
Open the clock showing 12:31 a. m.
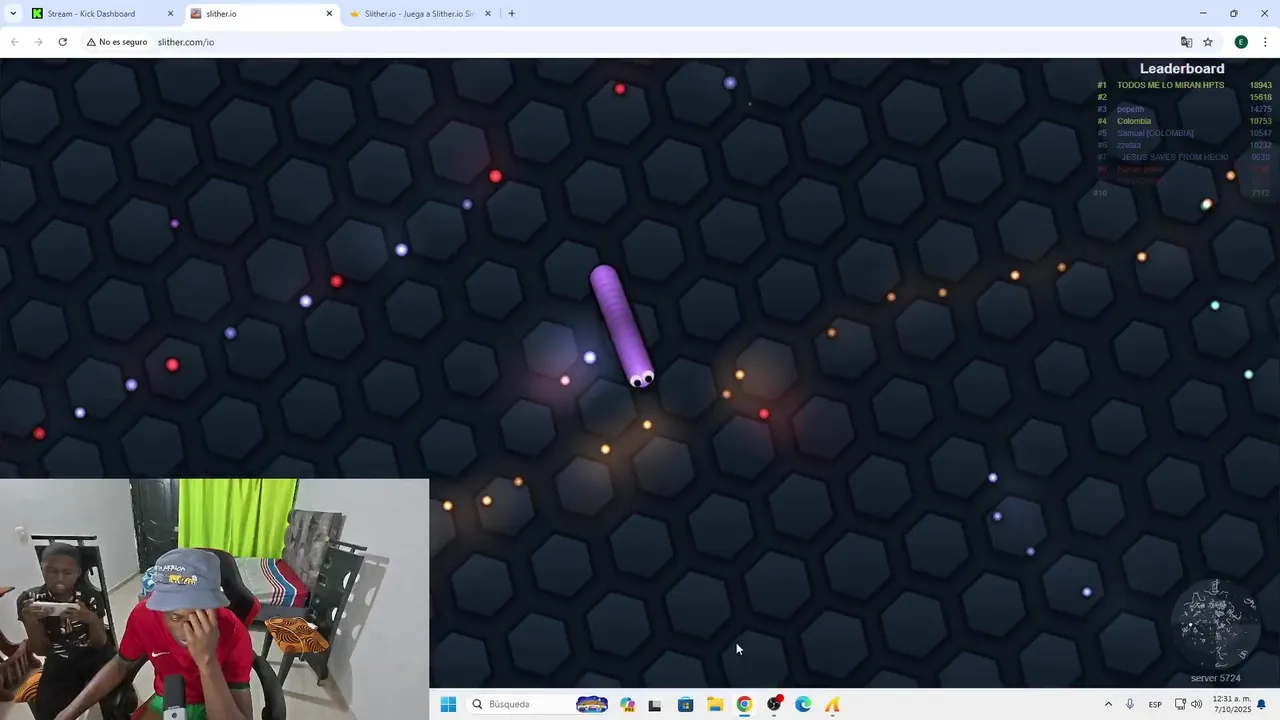point(1231,704)
